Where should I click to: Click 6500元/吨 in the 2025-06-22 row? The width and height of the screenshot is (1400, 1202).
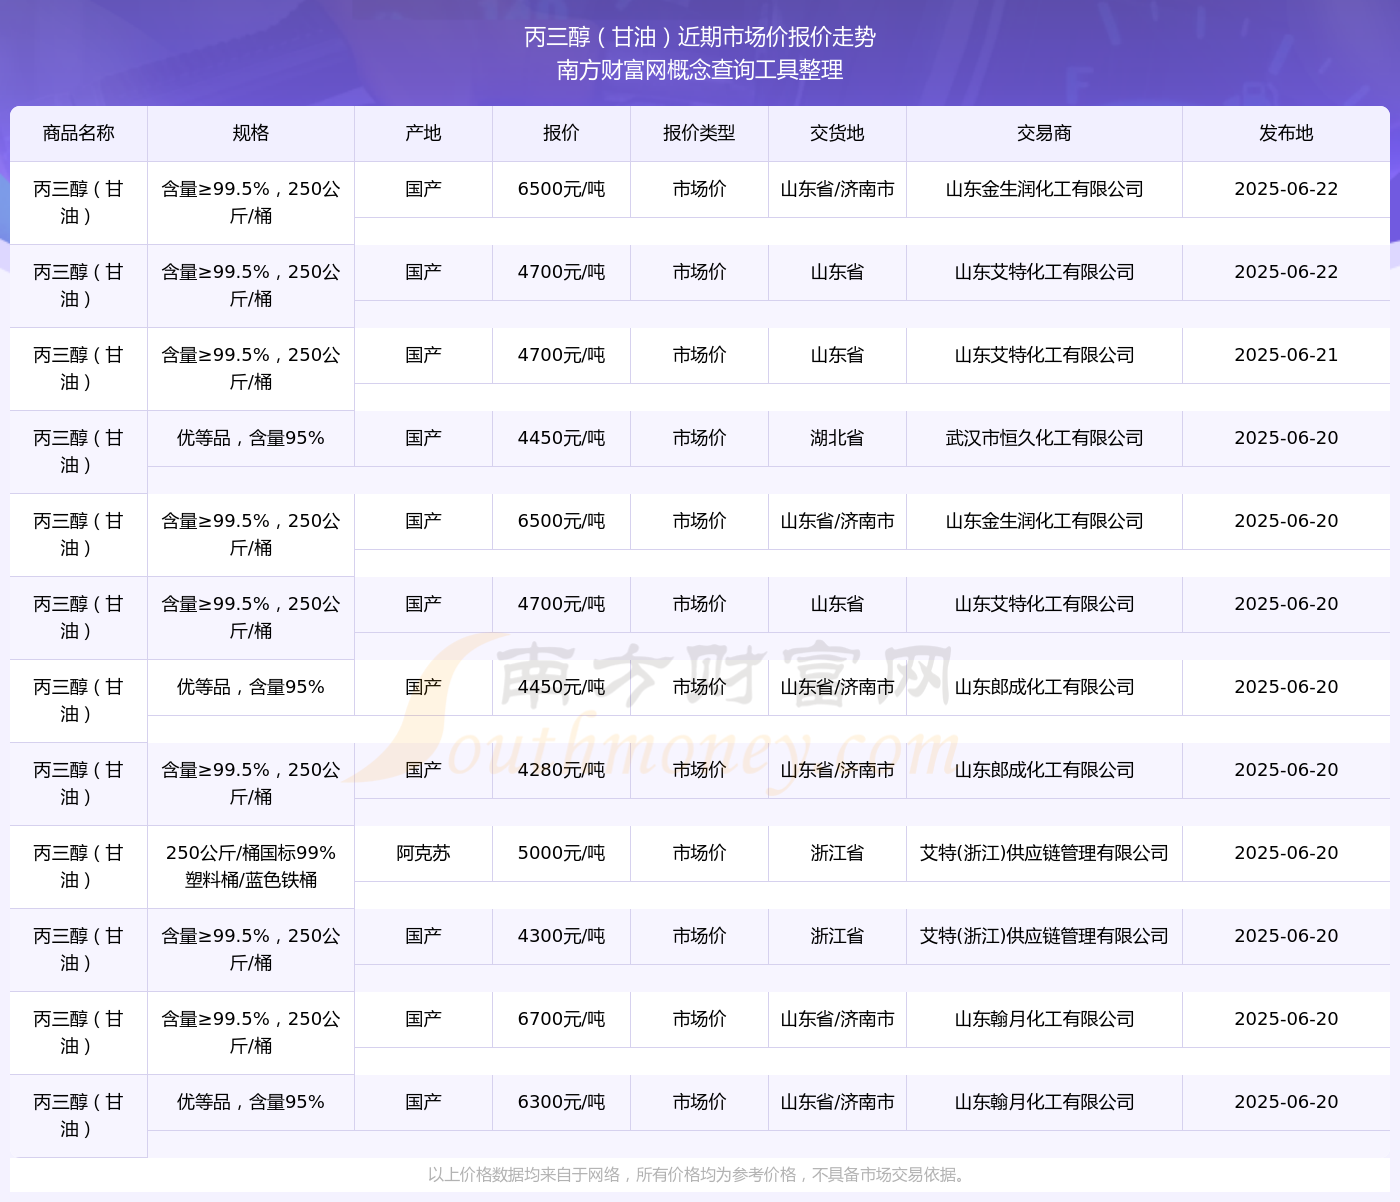coord(561,189)
